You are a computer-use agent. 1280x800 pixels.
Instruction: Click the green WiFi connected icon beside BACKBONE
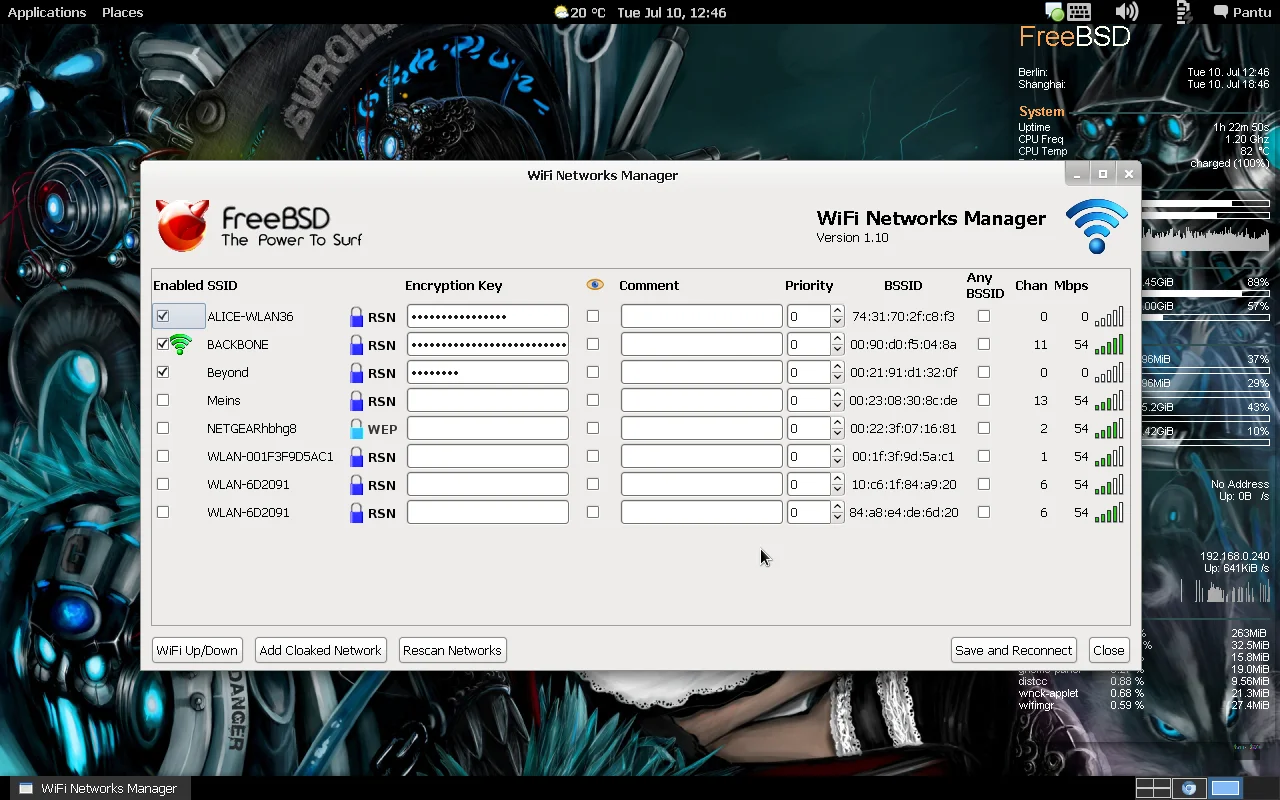coord(180,344)
